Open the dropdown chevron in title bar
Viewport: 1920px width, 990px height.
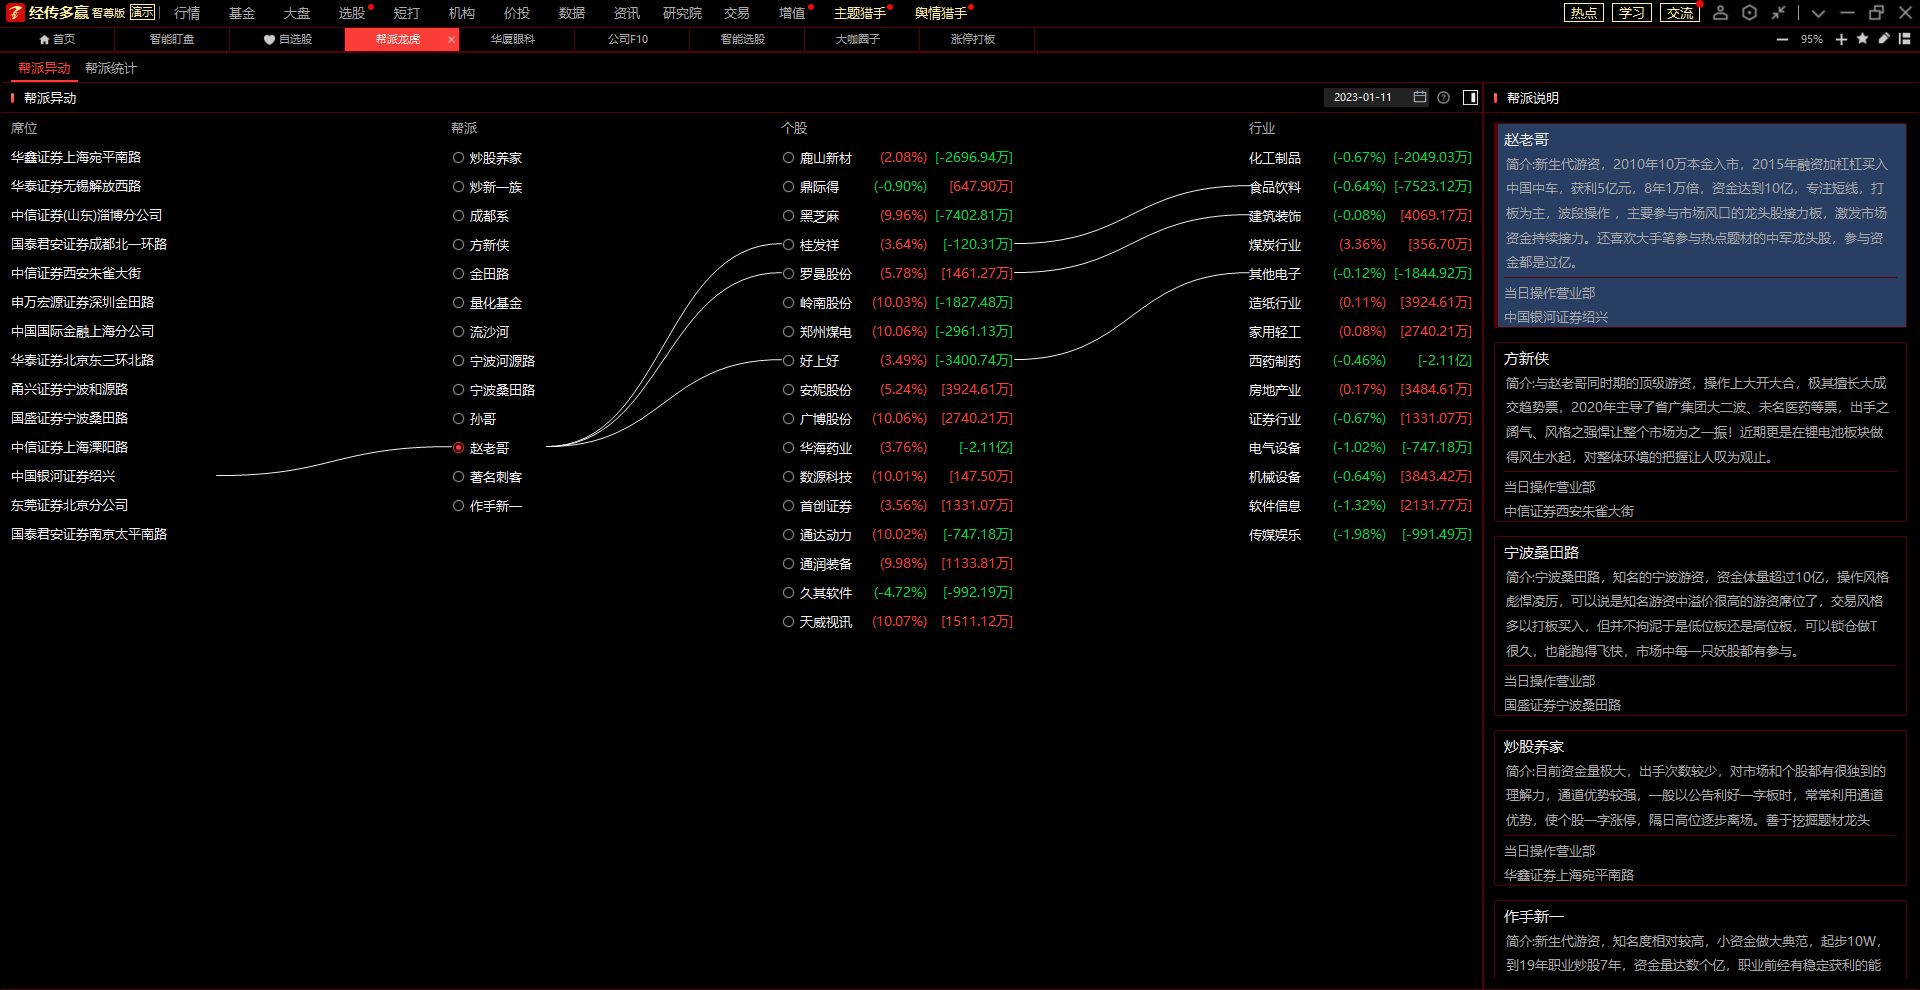coord(1818,13)
